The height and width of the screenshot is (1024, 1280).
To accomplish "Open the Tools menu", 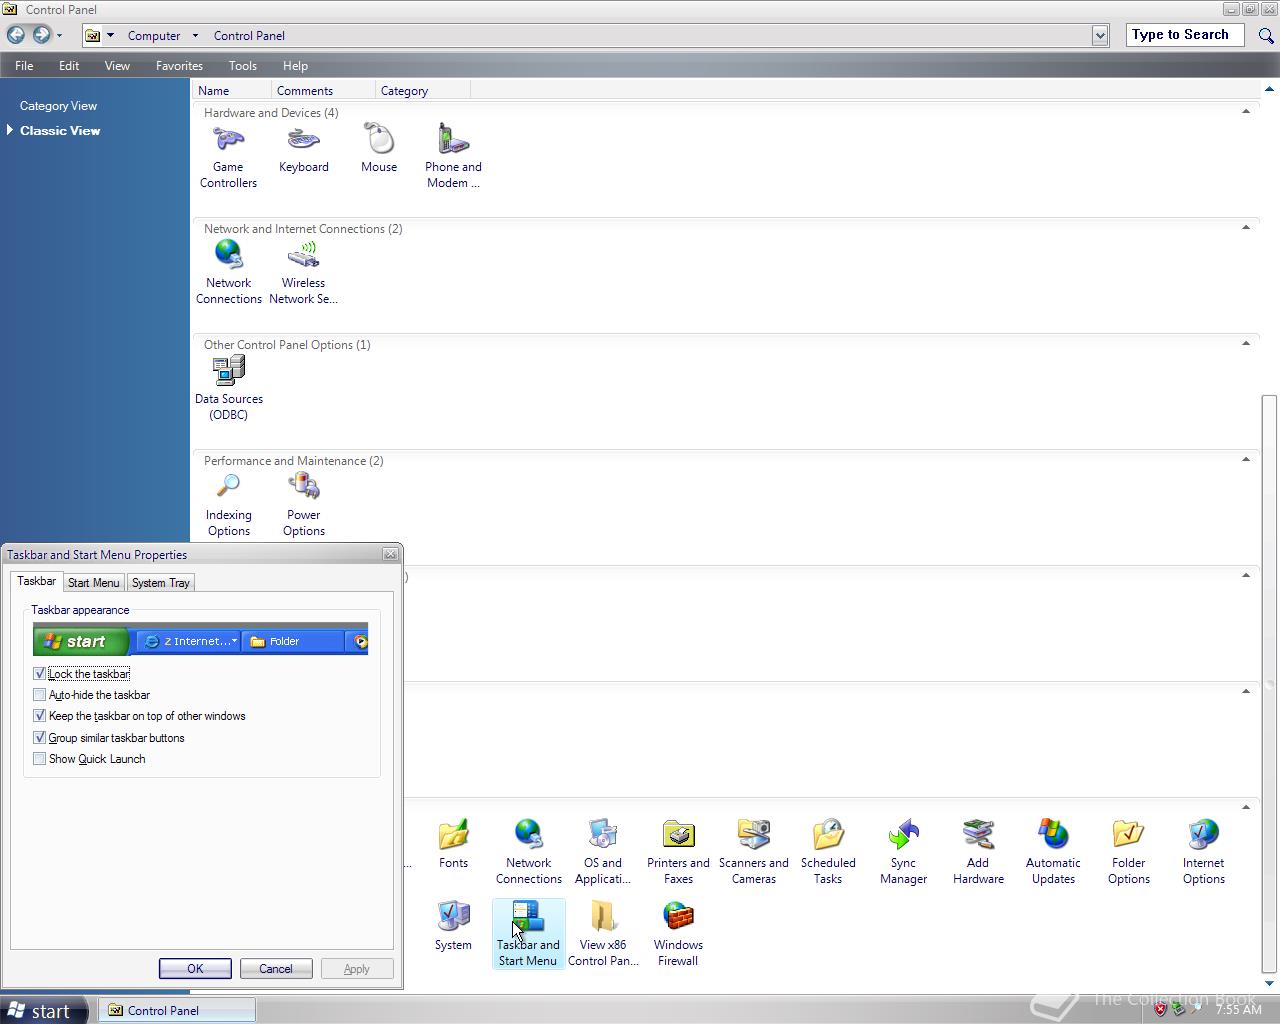I will pos(243,66).
